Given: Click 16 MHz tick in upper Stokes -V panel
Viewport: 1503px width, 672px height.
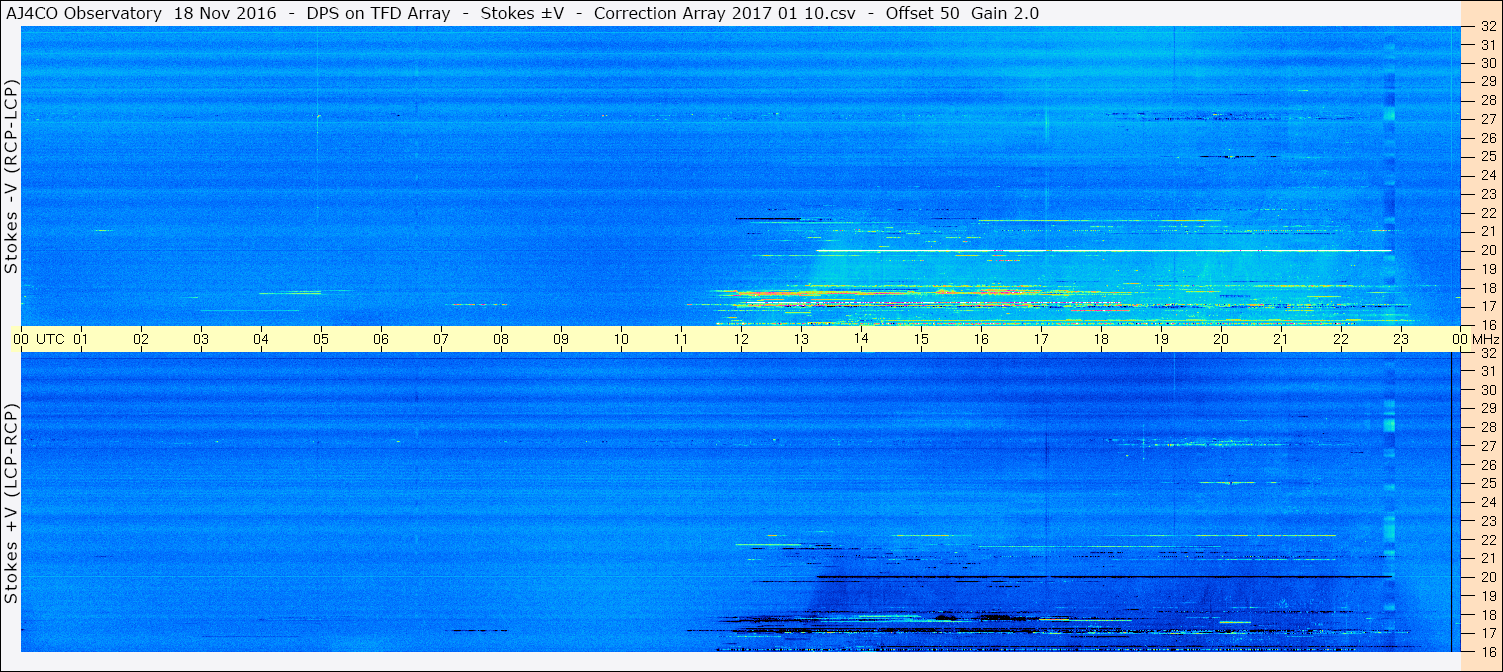Looking at the screenshot, I should (x=1488, y=324).
